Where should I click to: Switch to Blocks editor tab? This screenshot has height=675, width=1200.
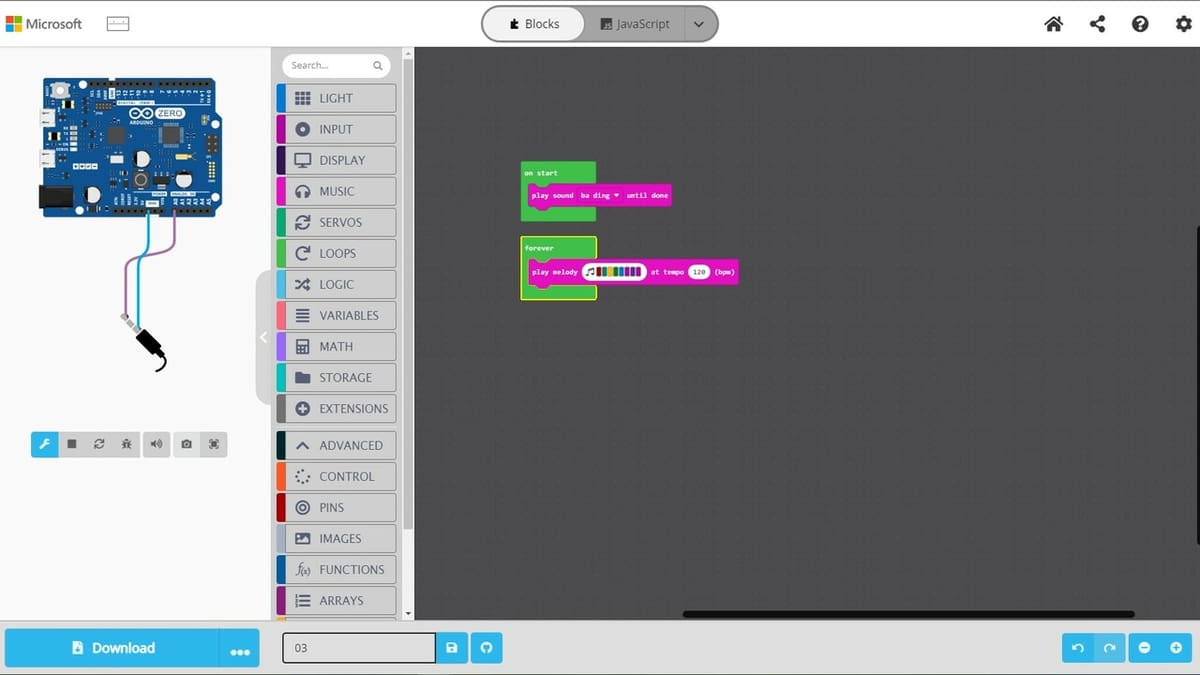[x=533, y=24]
